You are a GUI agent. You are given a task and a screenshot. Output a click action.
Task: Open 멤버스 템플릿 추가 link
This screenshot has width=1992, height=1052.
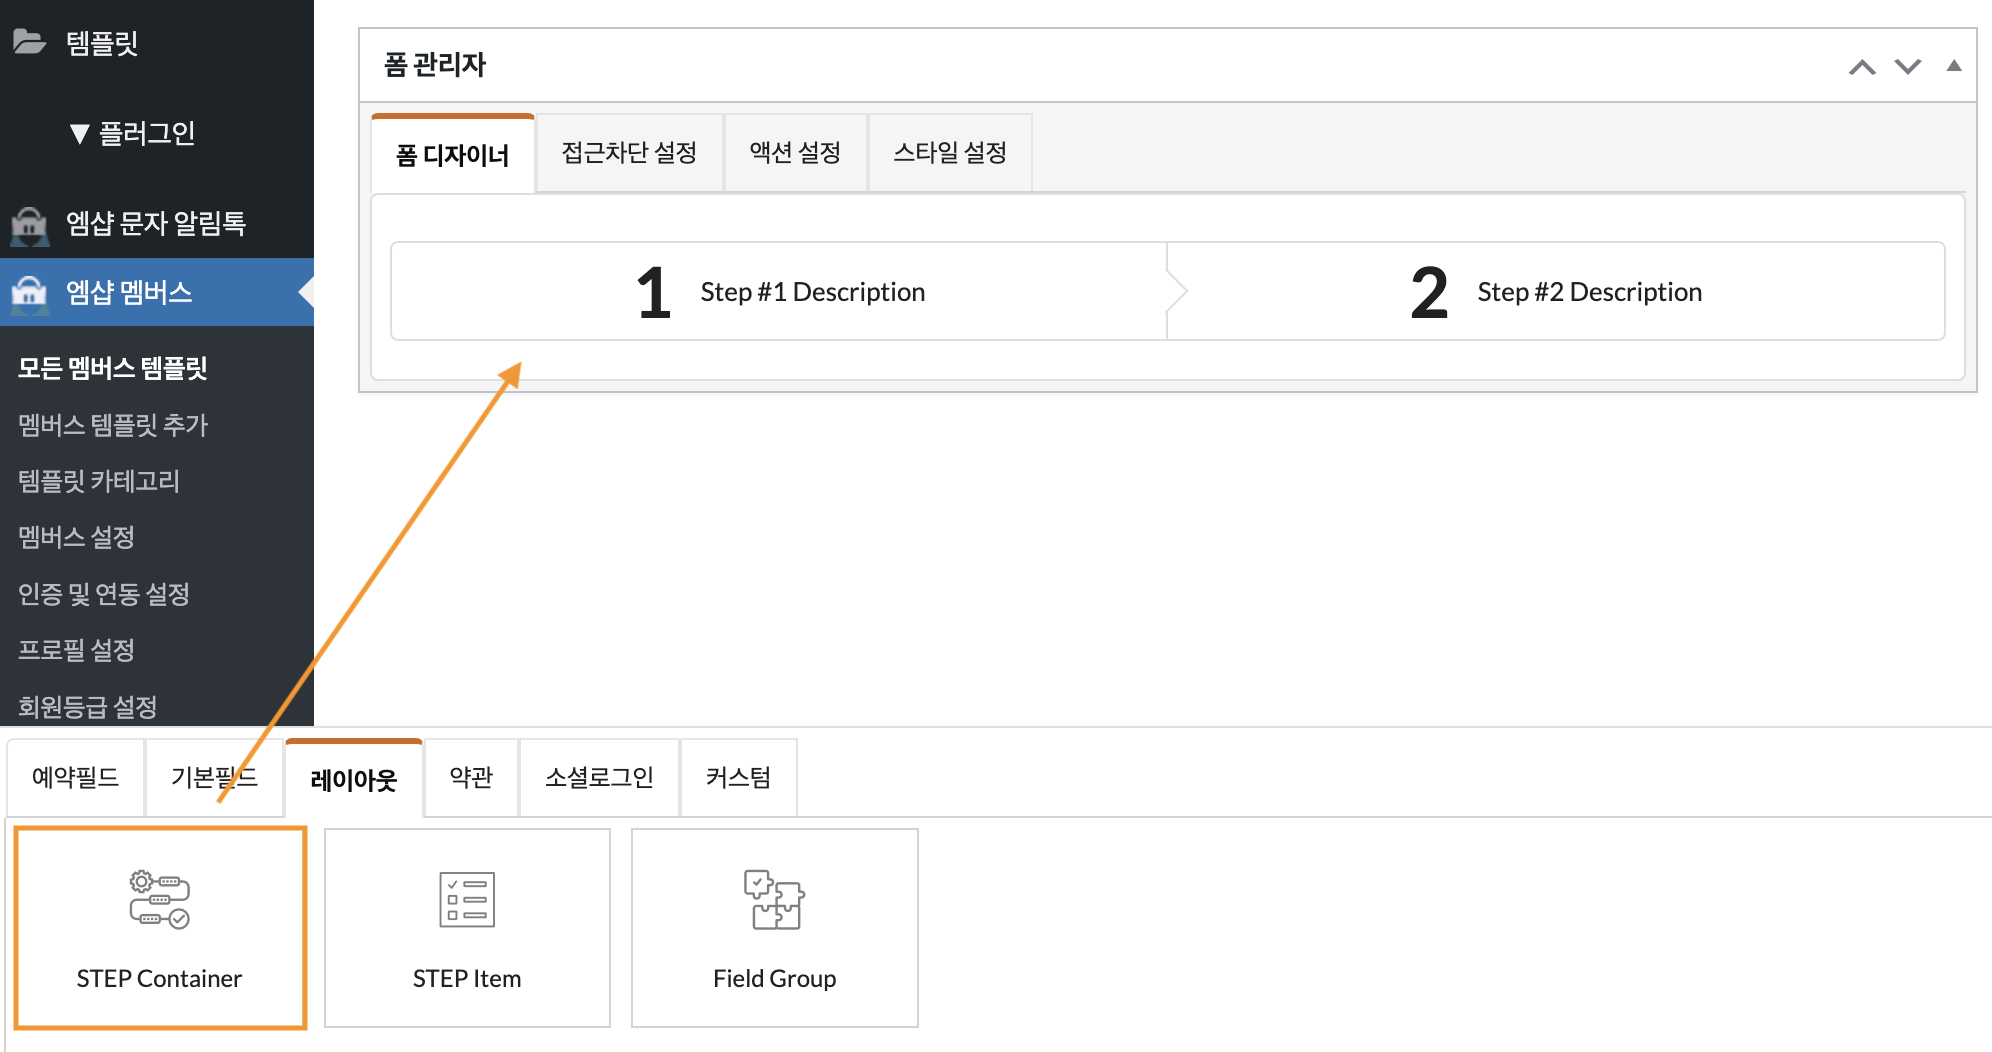(113, 425)
